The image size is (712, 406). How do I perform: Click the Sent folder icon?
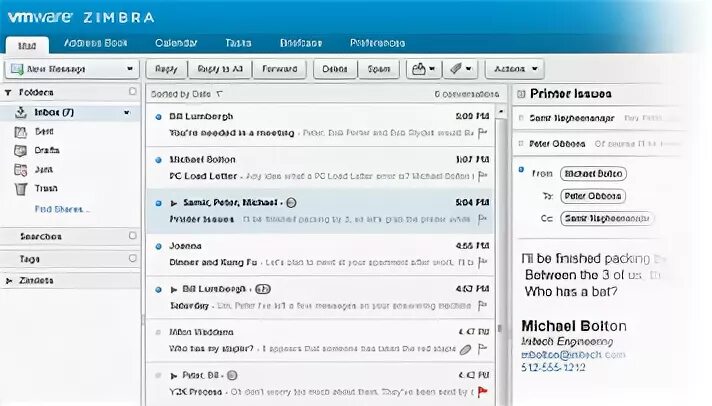coord(20,132)
